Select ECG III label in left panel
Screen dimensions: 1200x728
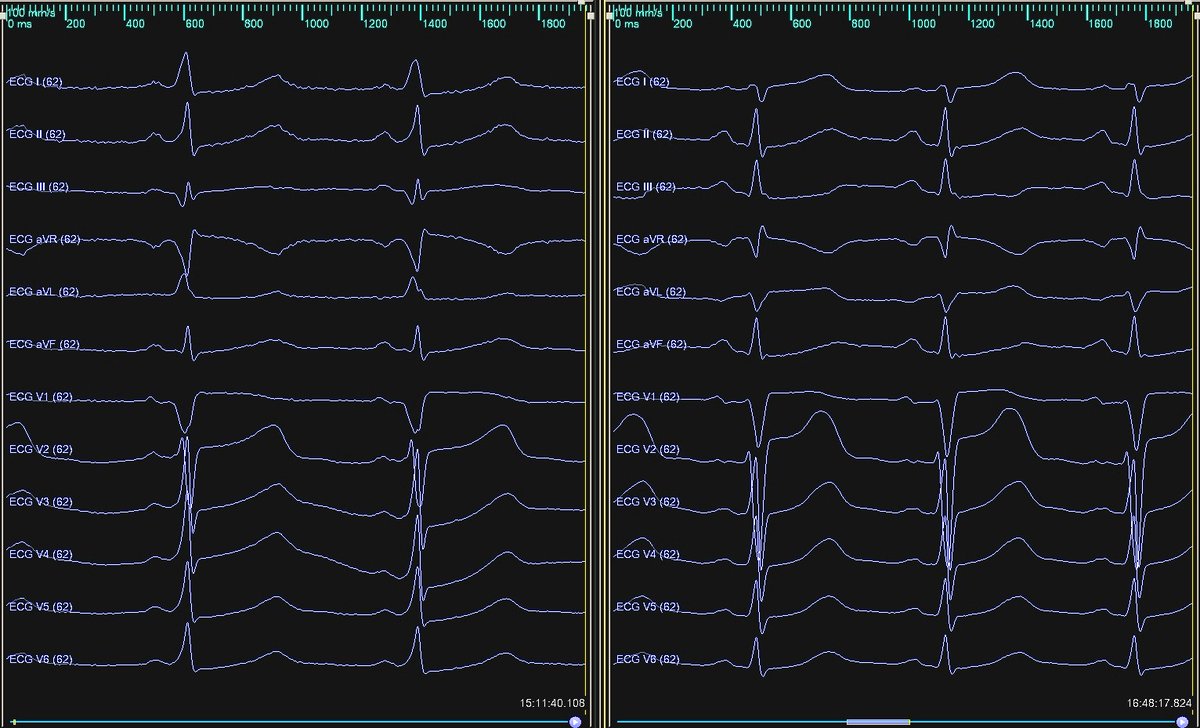tap(38, 187)
